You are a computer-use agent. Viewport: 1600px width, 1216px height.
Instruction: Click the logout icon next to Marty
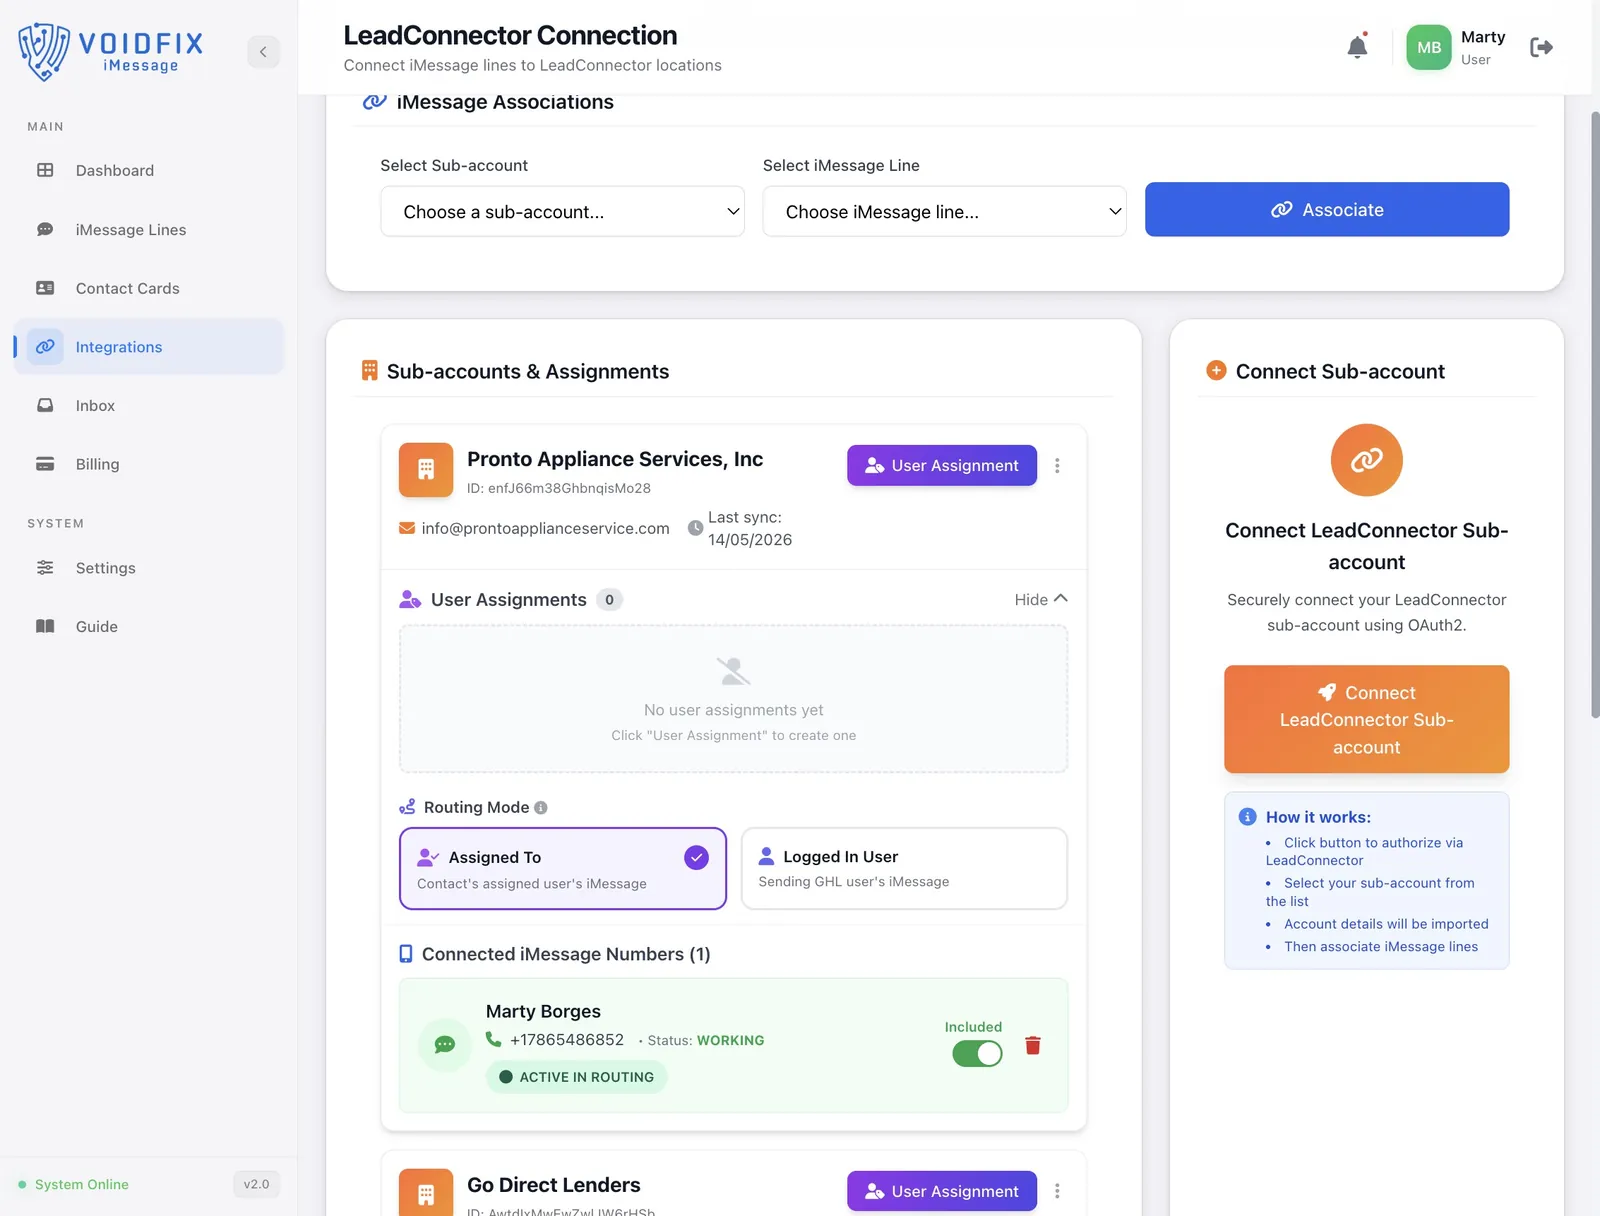pyautogui.click(x=1541, y=47)
